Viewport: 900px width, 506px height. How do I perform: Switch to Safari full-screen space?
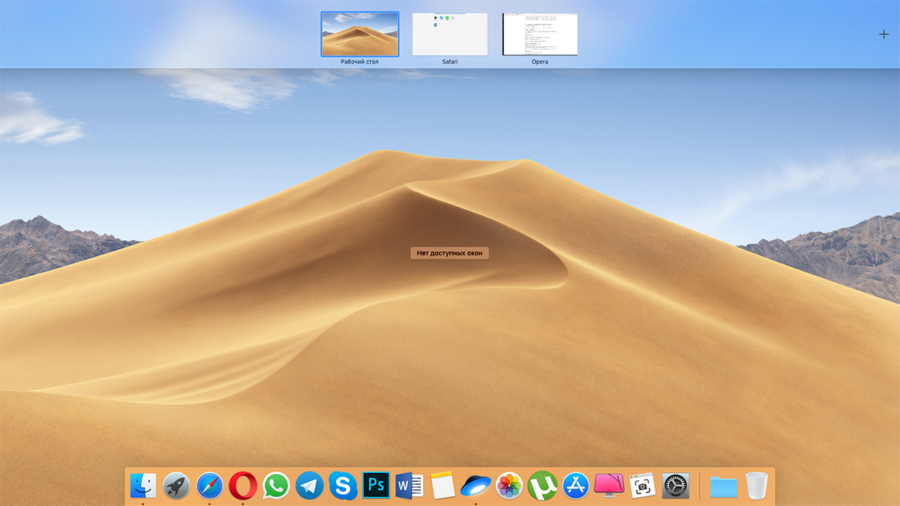coord(450,34)
